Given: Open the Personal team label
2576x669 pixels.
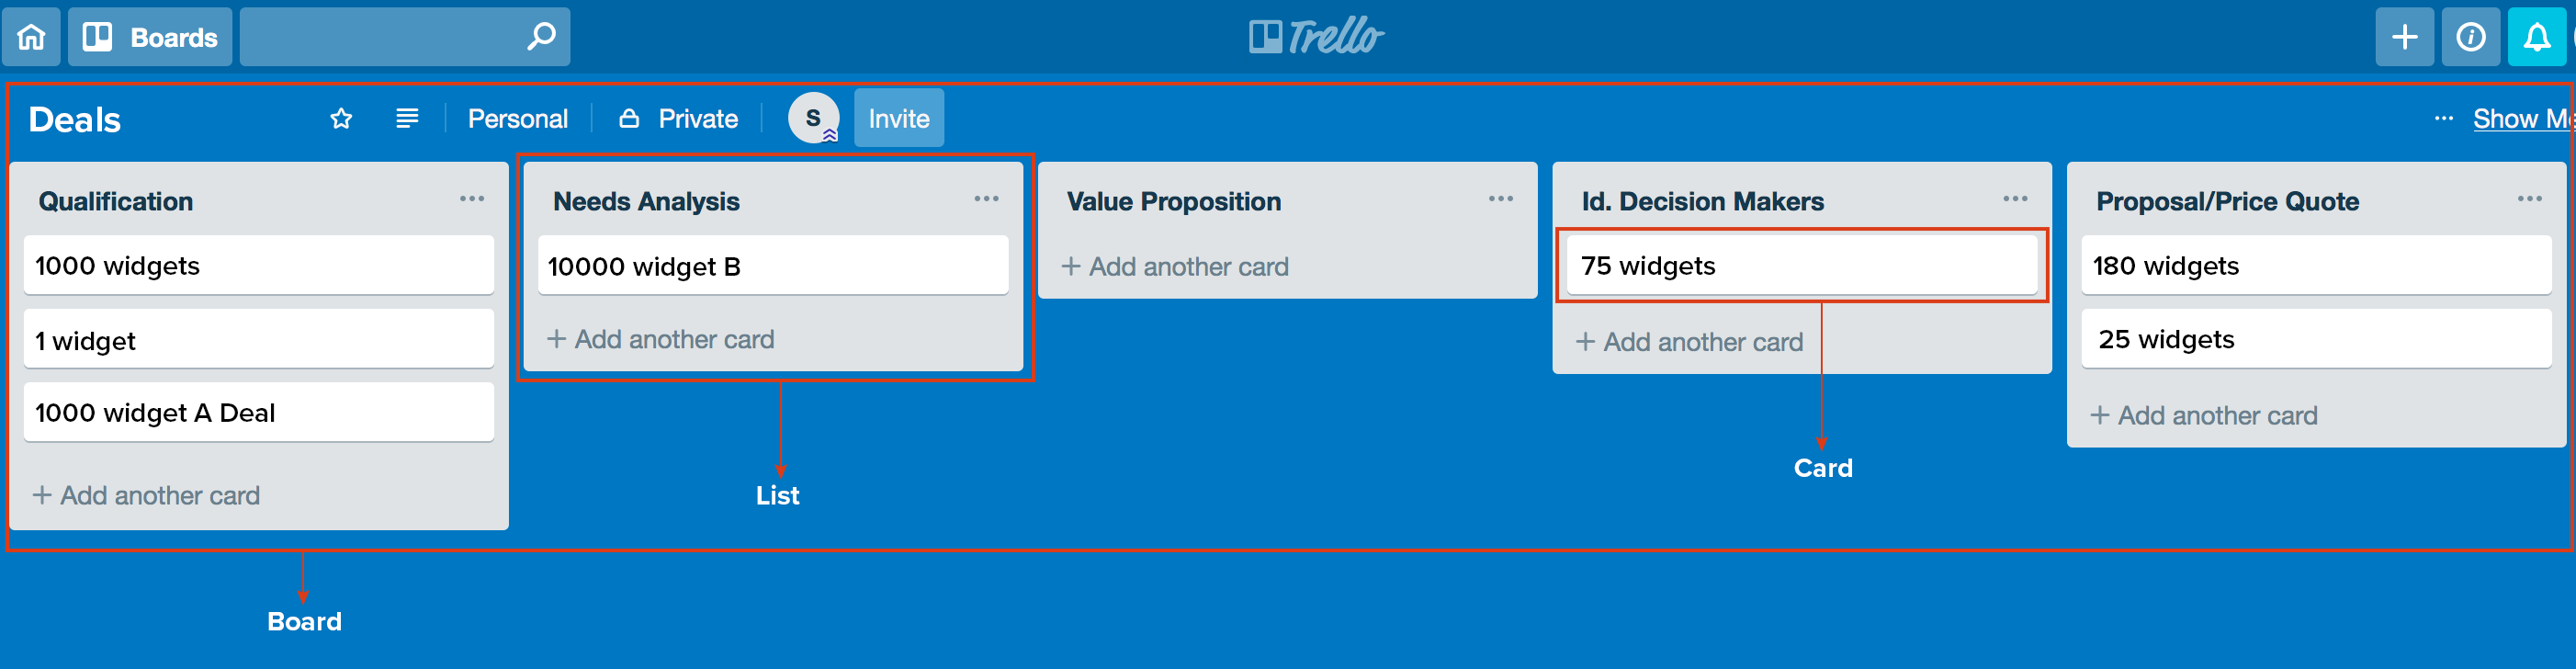Looking at the screenshot, I should [517, 119].
